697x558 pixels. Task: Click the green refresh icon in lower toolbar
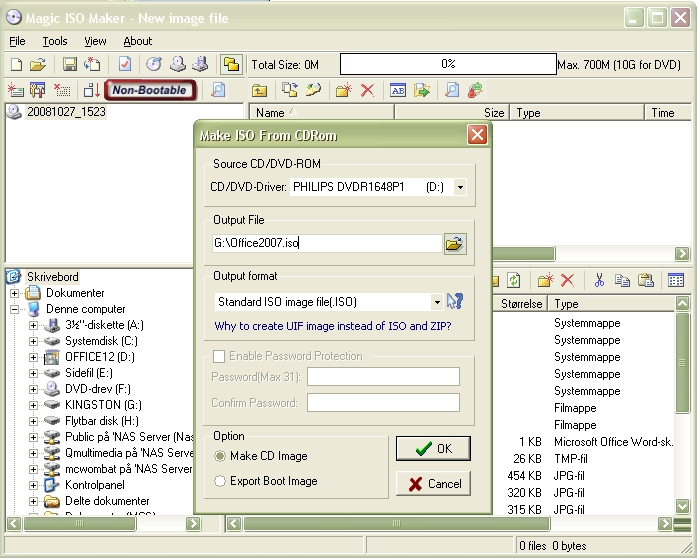[x=514, y=281]
